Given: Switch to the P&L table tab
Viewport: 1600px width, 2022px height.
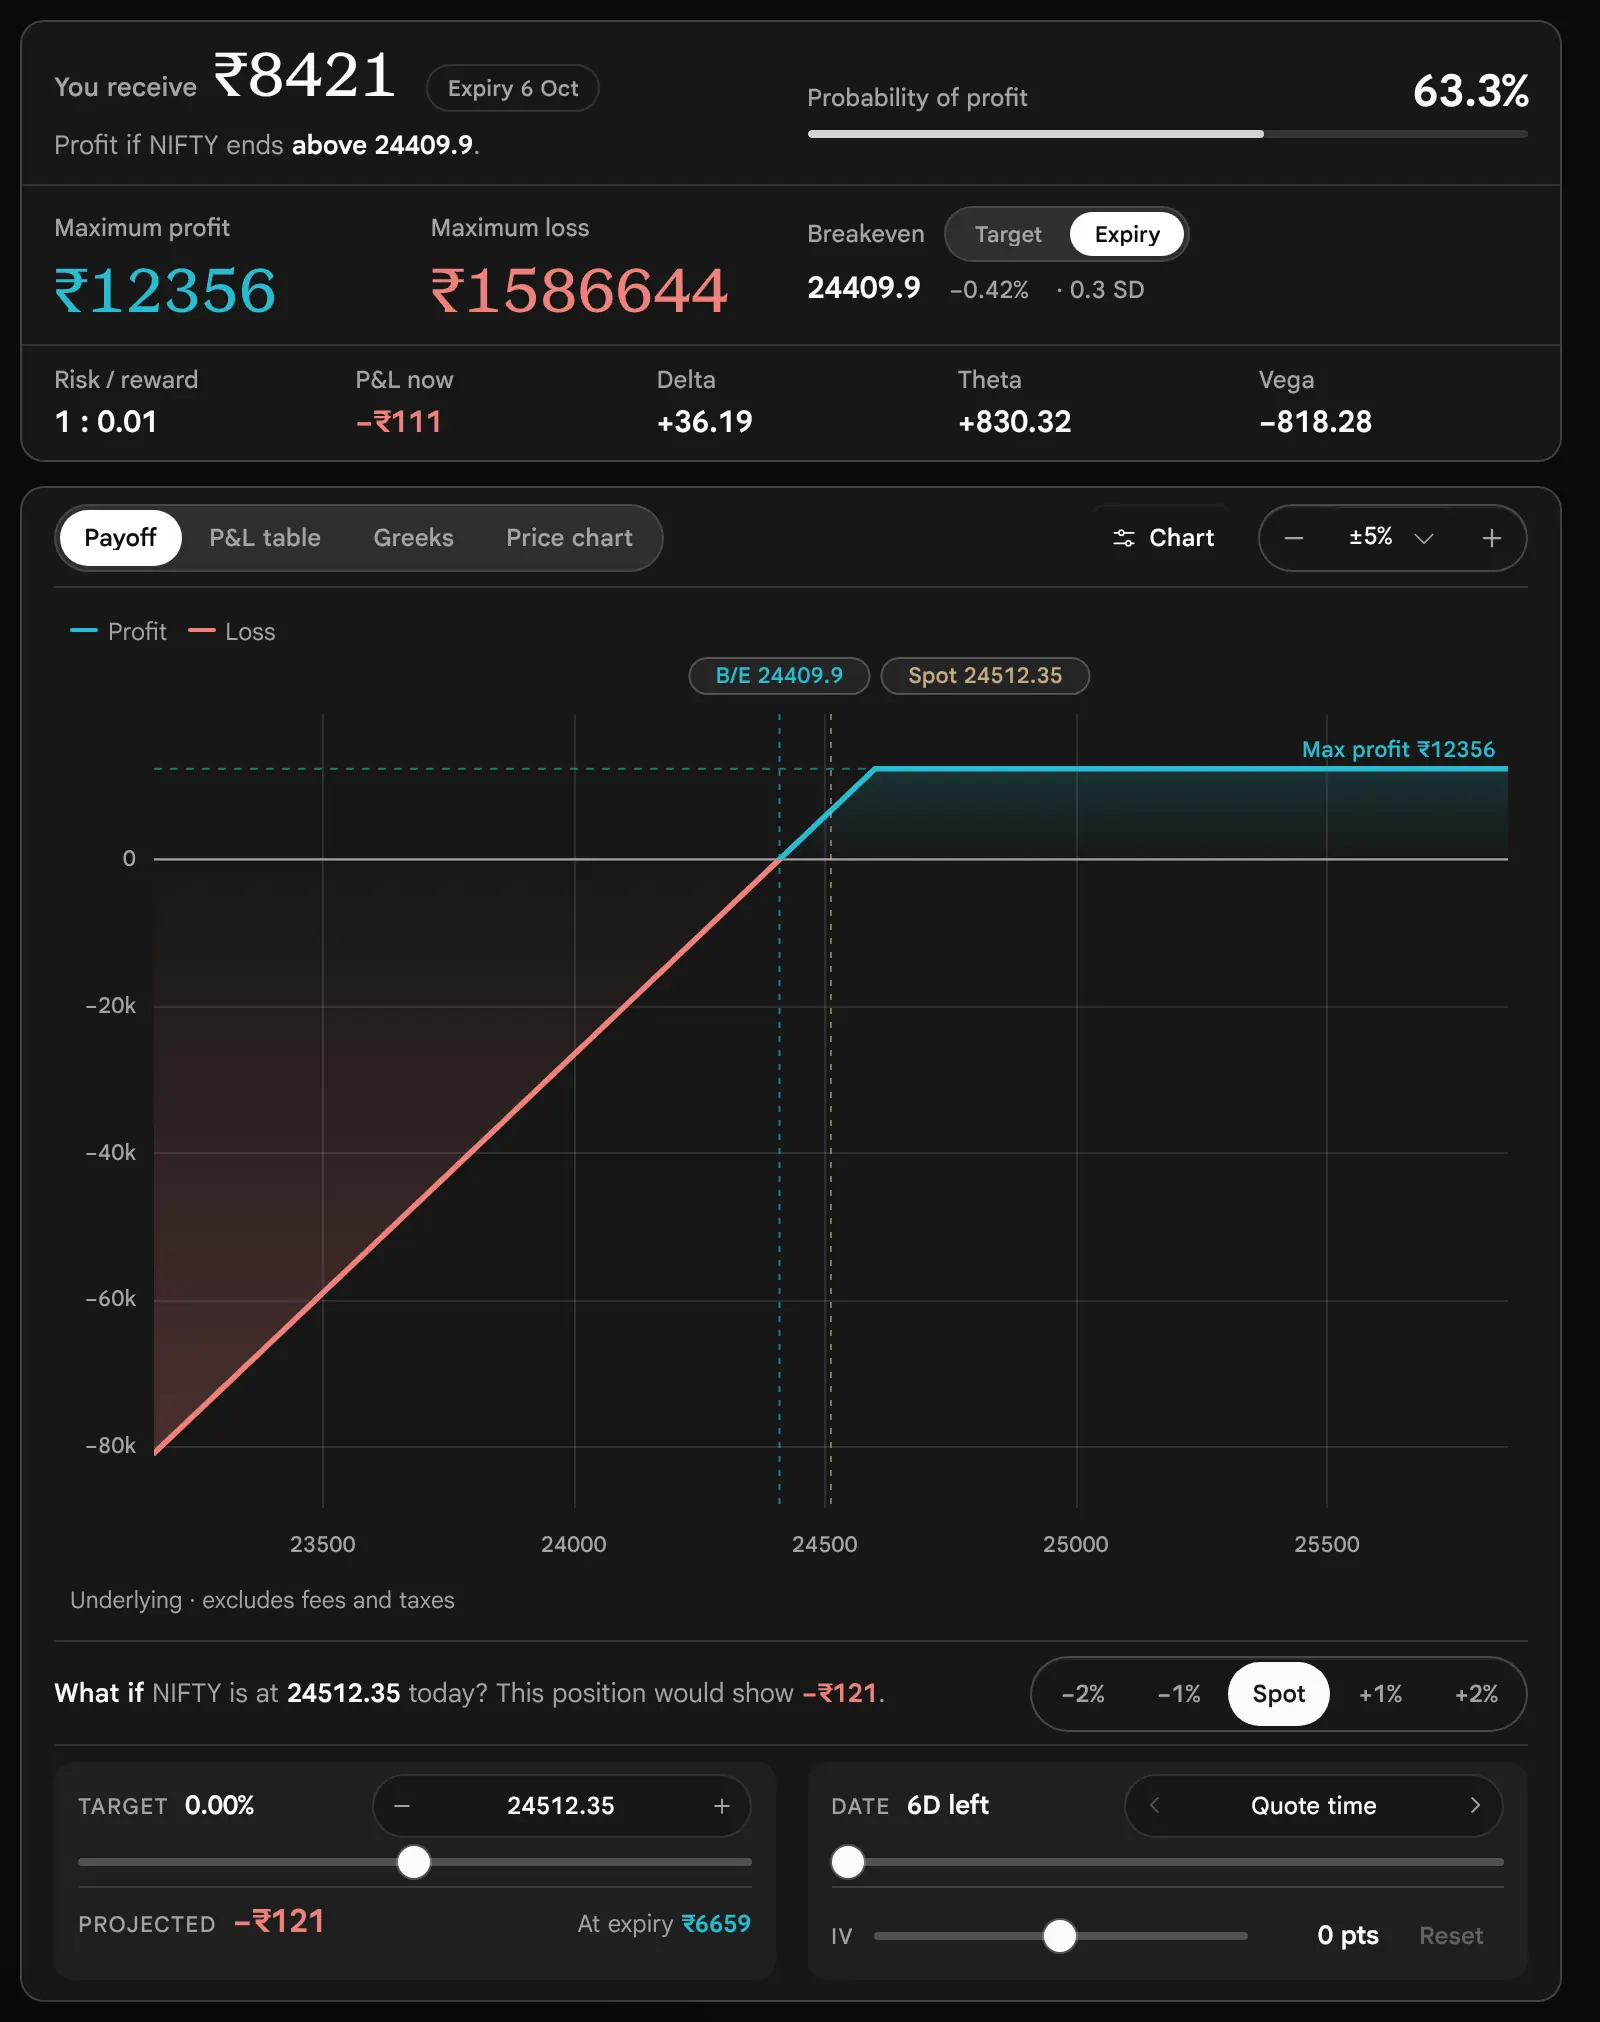Looking at the screenshot, I should point(265,538).
